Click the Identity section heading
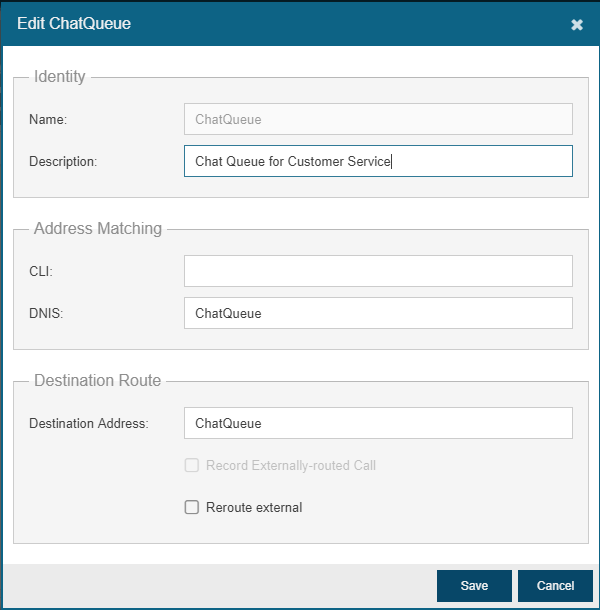This screenshot has height=610, width=600. [x=60, y=76]
